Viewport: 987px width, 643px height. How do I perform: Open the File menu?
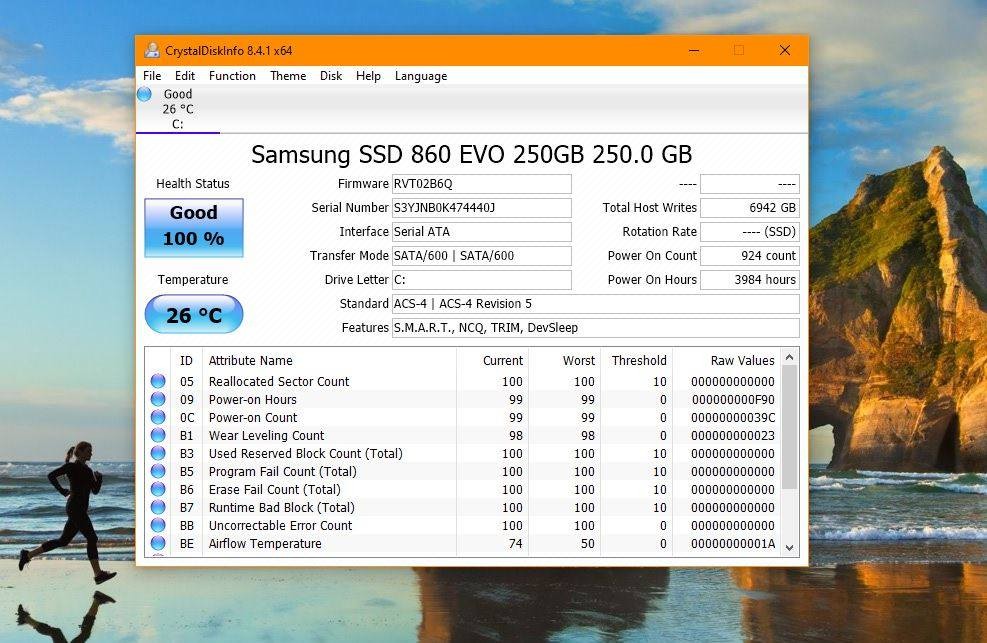[x=152, y=75]
